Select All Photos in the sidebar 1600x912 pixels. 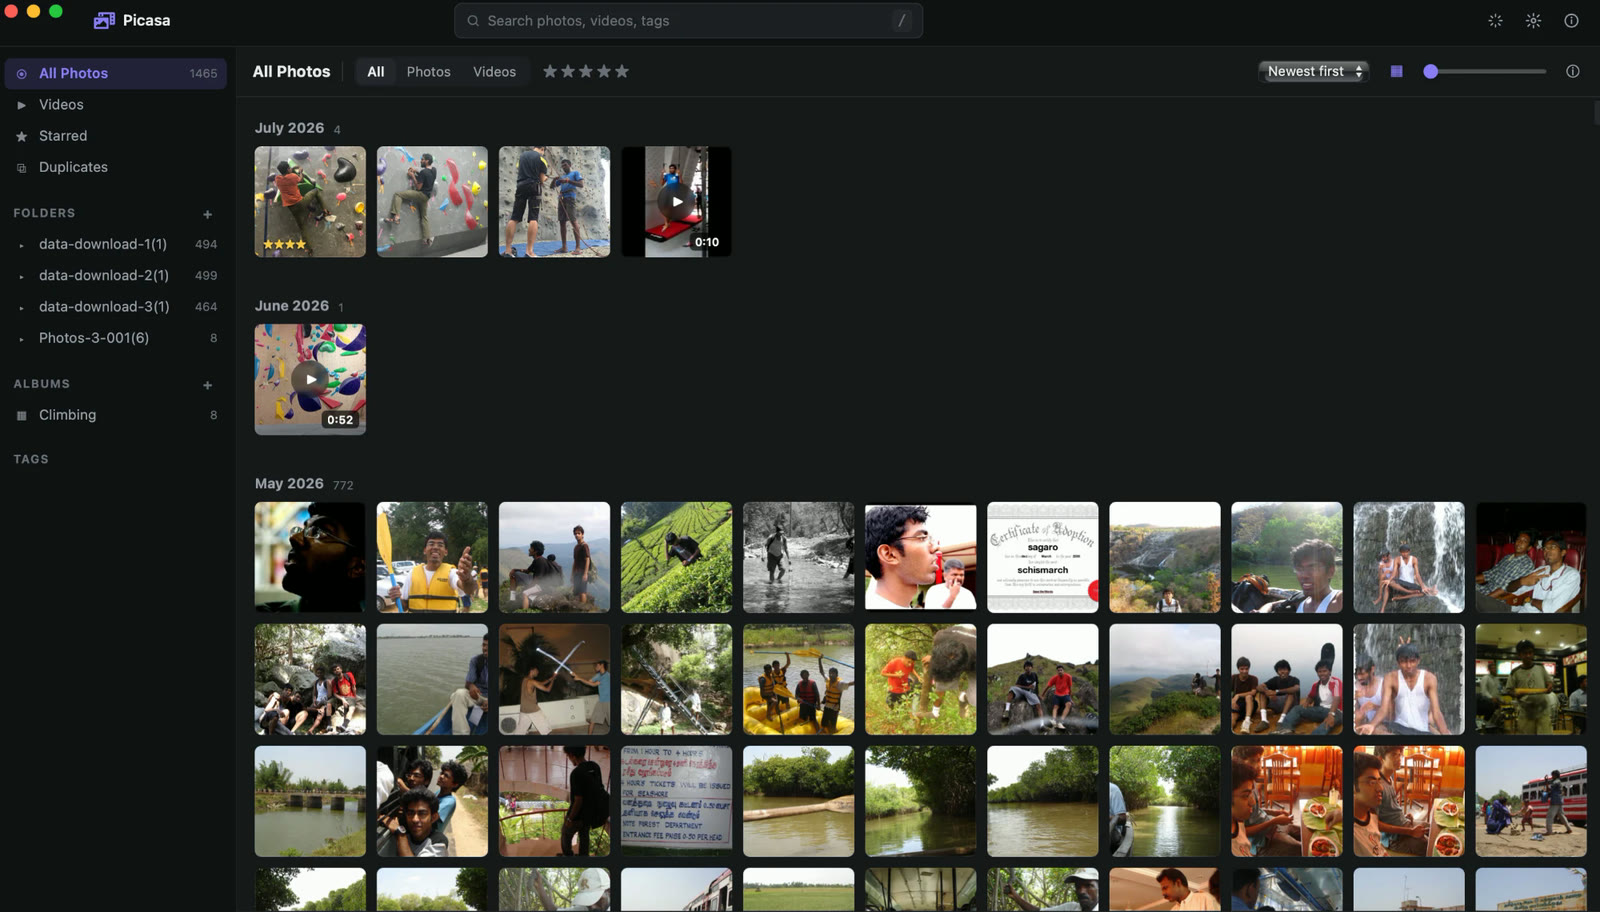click(116, 73)
